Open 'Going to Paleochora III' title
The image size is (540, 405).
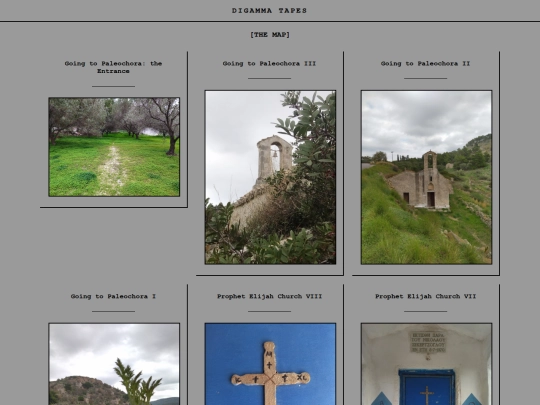[x=269, y=63]
